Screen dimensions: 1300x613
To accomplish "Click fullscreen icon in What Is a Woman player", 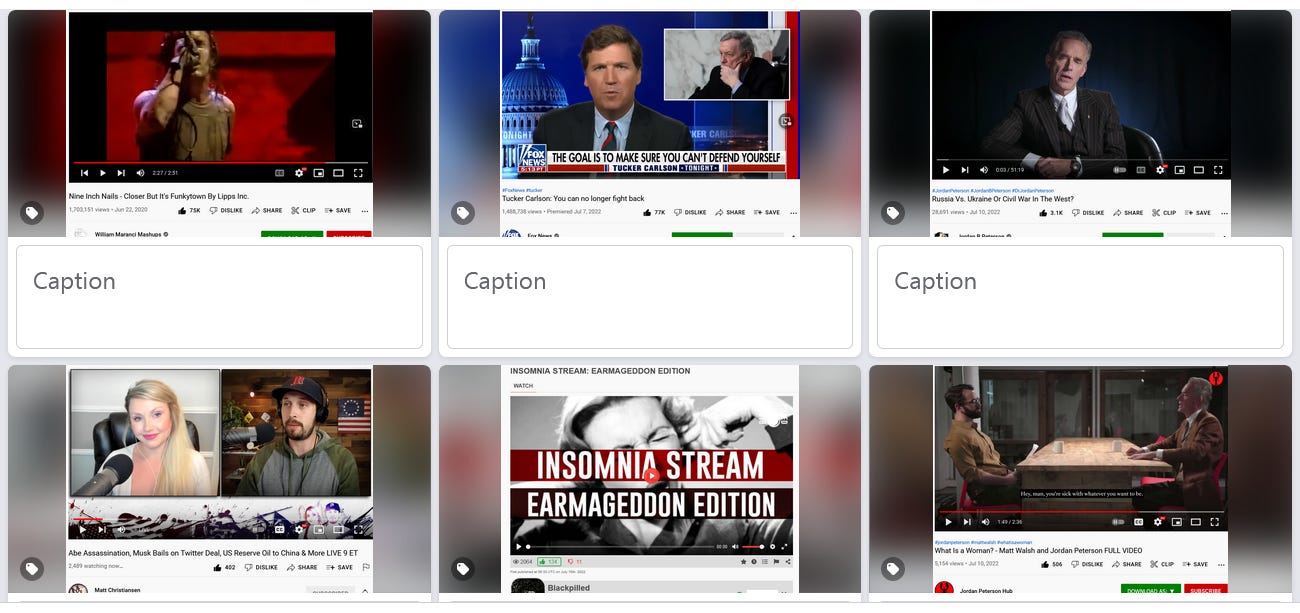I will pyautogui.click(x=1215, y=521).
